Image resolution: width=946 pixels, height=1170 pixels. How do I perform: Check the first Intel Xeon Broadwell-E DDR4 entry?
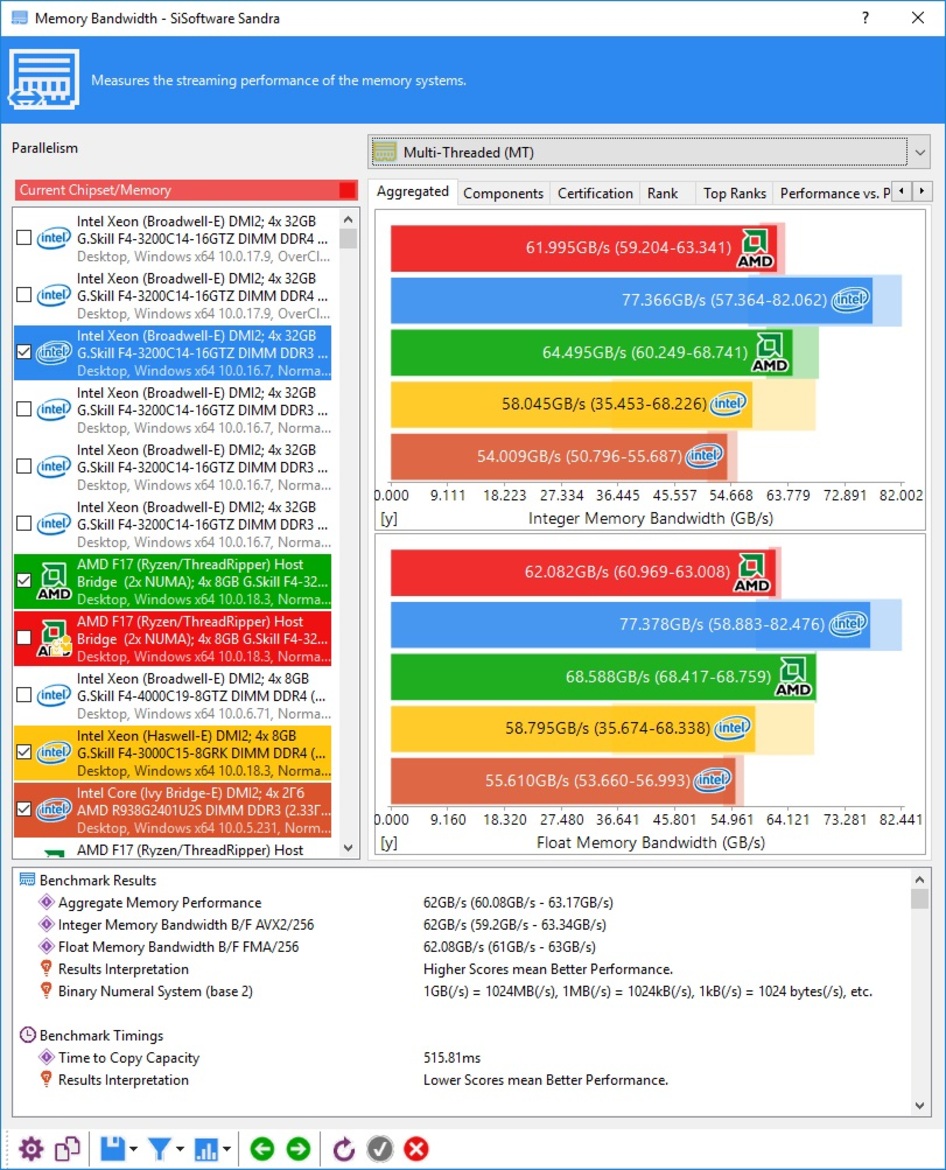pyautogui.click(x=24, y=238)
